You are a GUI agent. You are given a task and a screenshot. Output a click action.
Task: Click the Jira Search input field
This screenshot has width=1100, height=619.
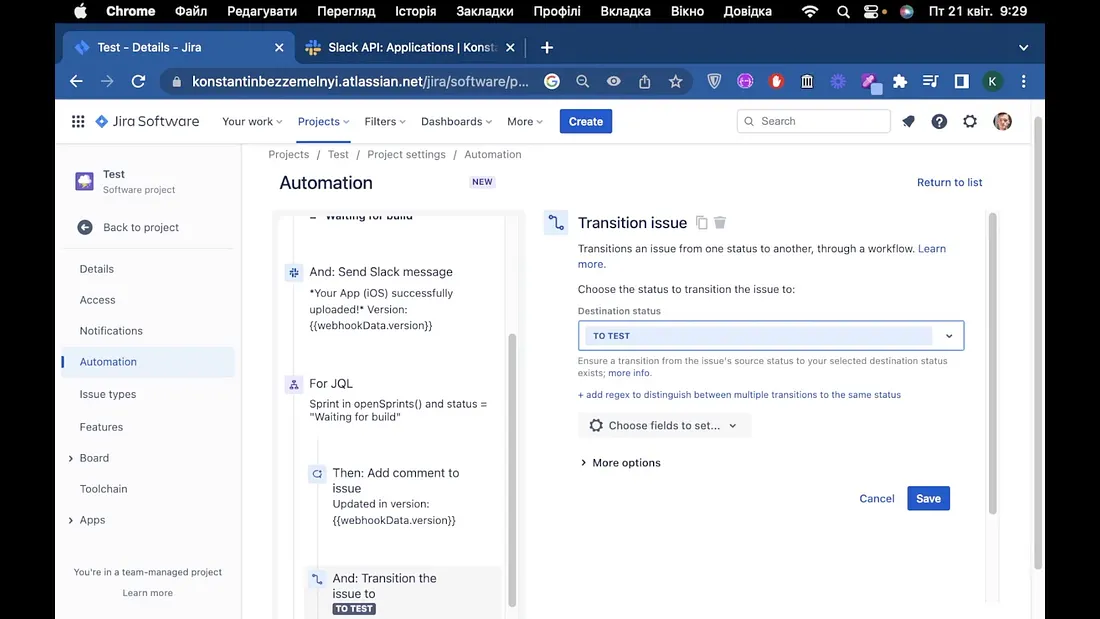(814, 121)
